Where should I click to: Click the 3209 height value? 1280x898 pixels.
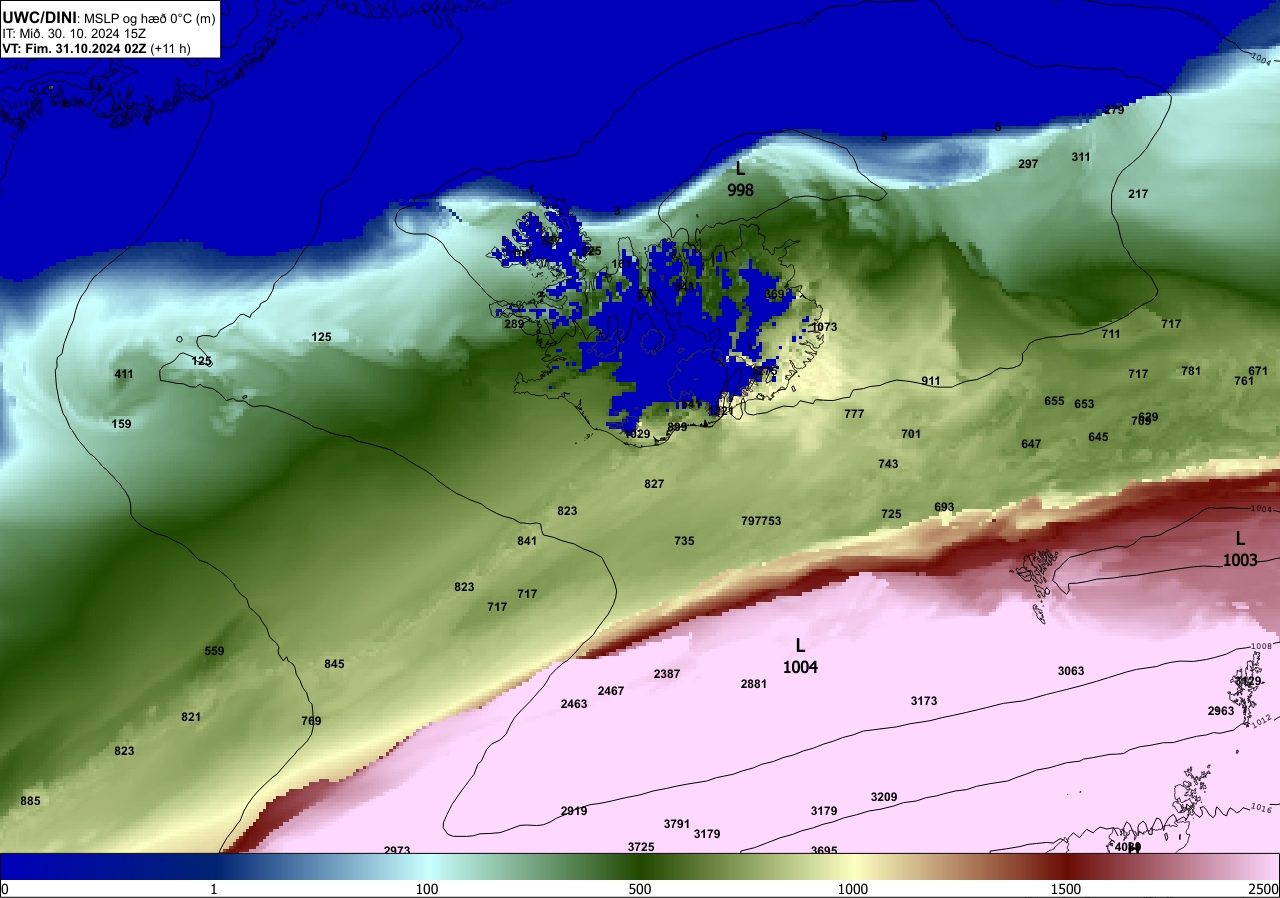click(x=884, y=797)
